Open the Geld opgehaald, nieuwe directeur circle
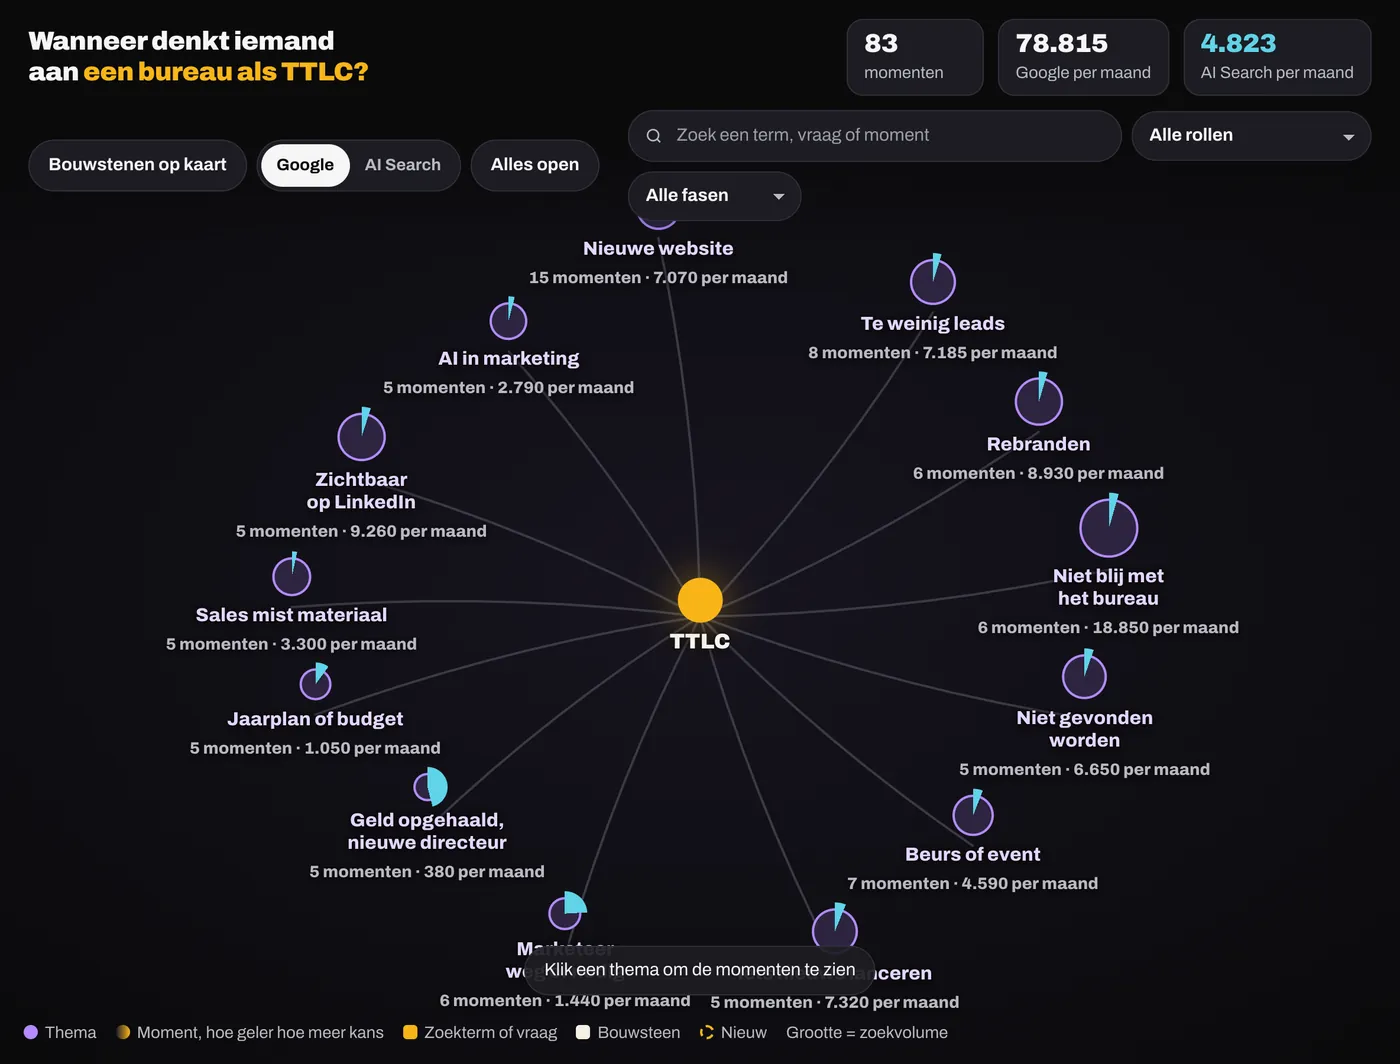This screenshot has height=1064, width=1400. [x=430, y=787]
